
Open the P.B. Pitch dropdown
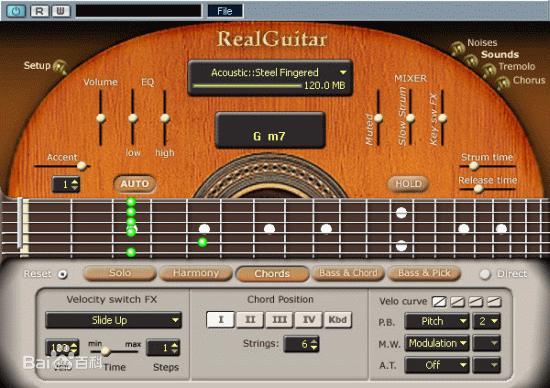coord(437,321)
